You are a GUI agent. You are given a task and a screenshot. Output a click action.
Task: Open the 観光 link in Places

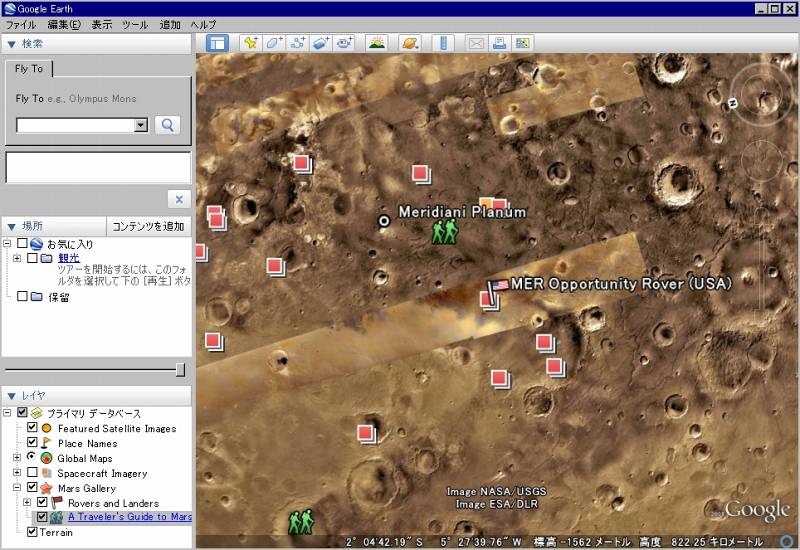(69, 258)
